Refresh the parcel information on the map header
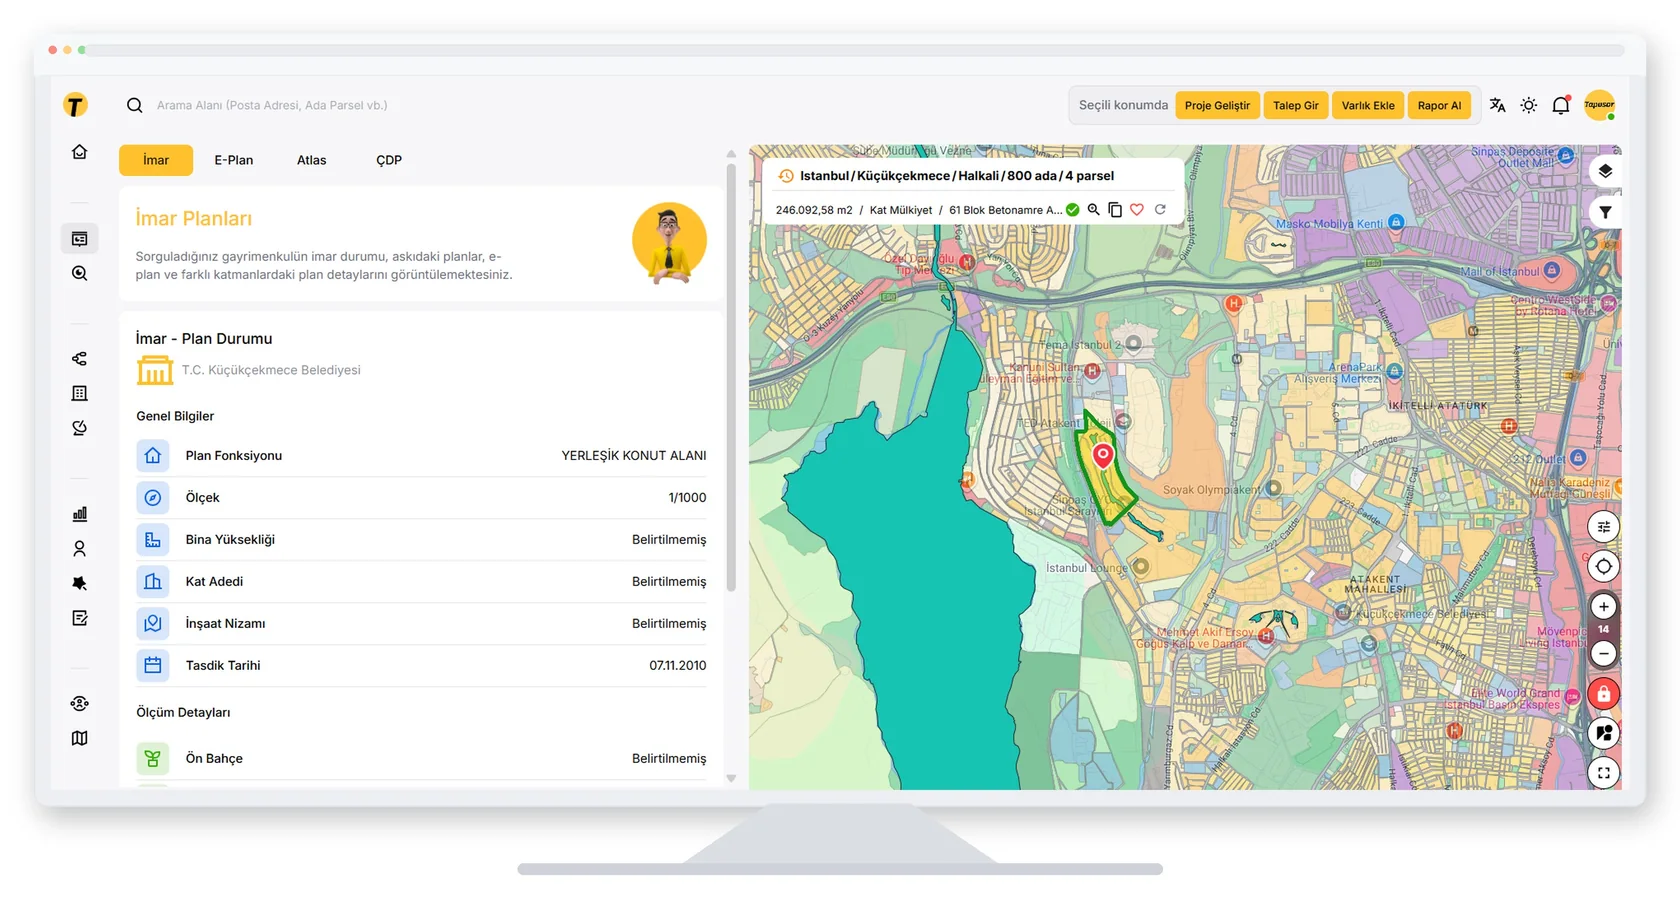1680x914 pixels. coord(1160,210)
